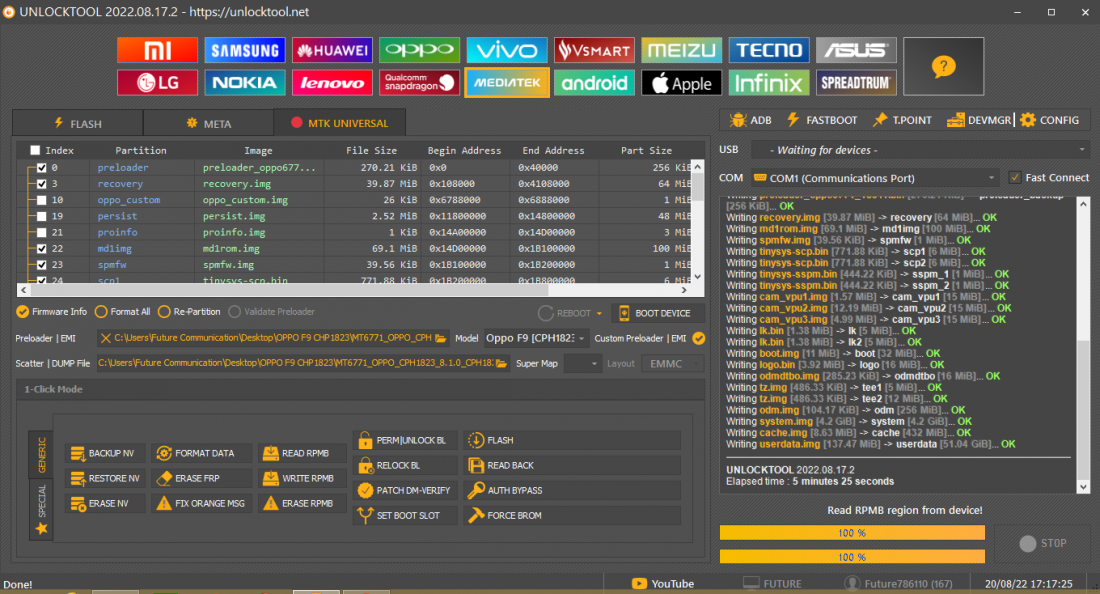Image resolution: width=1100 pixels, height=594 pixels.
Task: Select the OPPO brand logo
Action: [x=420, y=50]
